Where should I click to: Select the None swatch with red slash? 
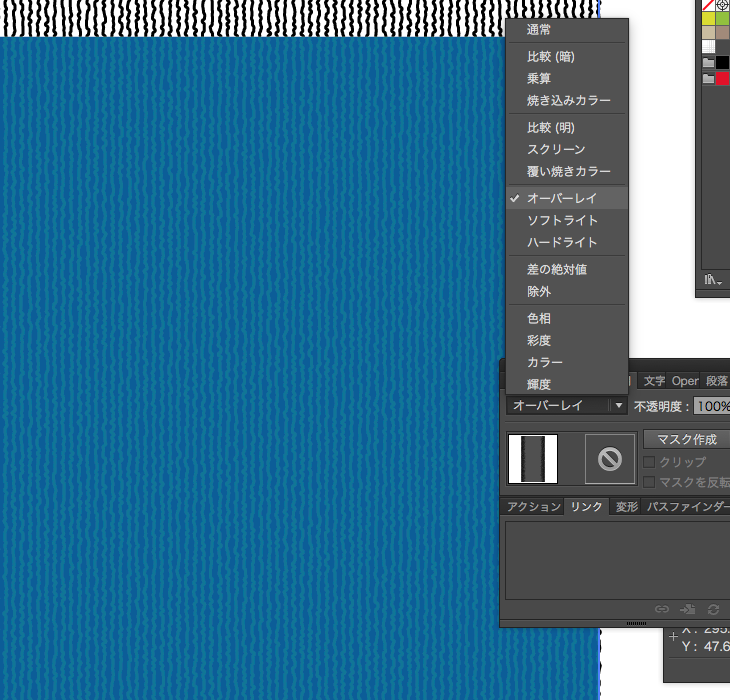point(708,5)
